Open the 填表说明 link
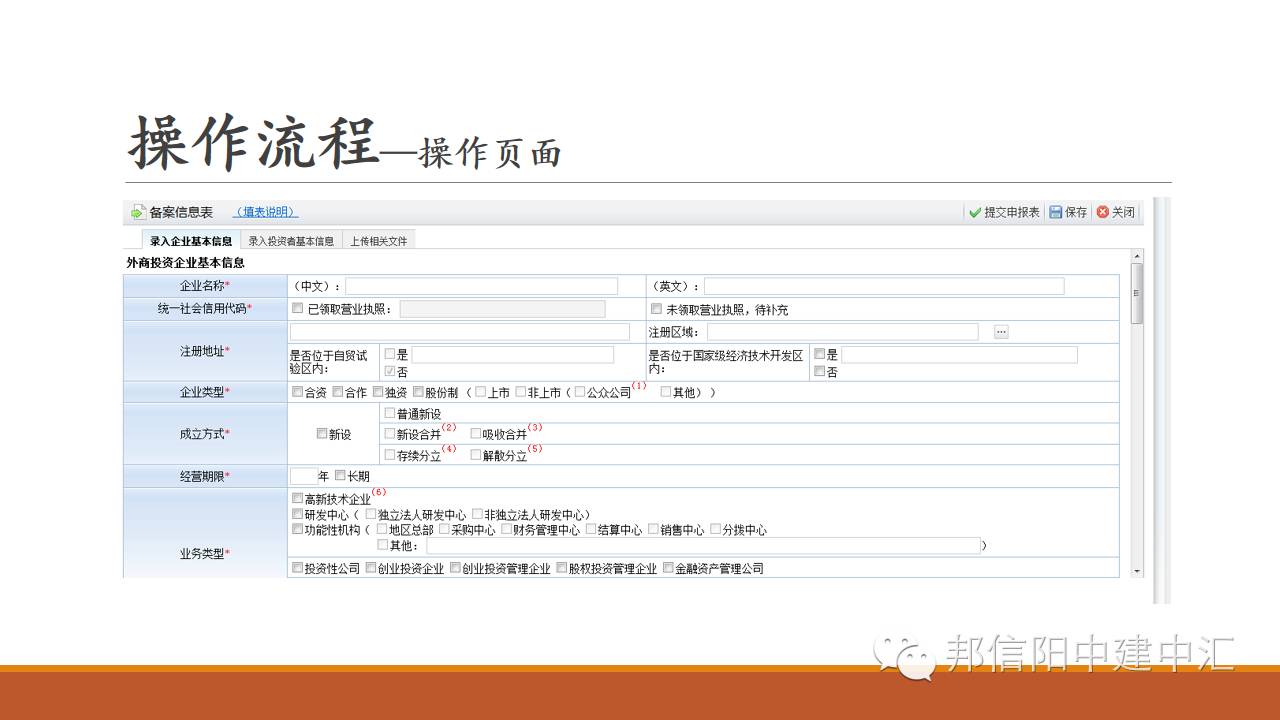Screen dimensions: 1280x720 tap(265, 212)
